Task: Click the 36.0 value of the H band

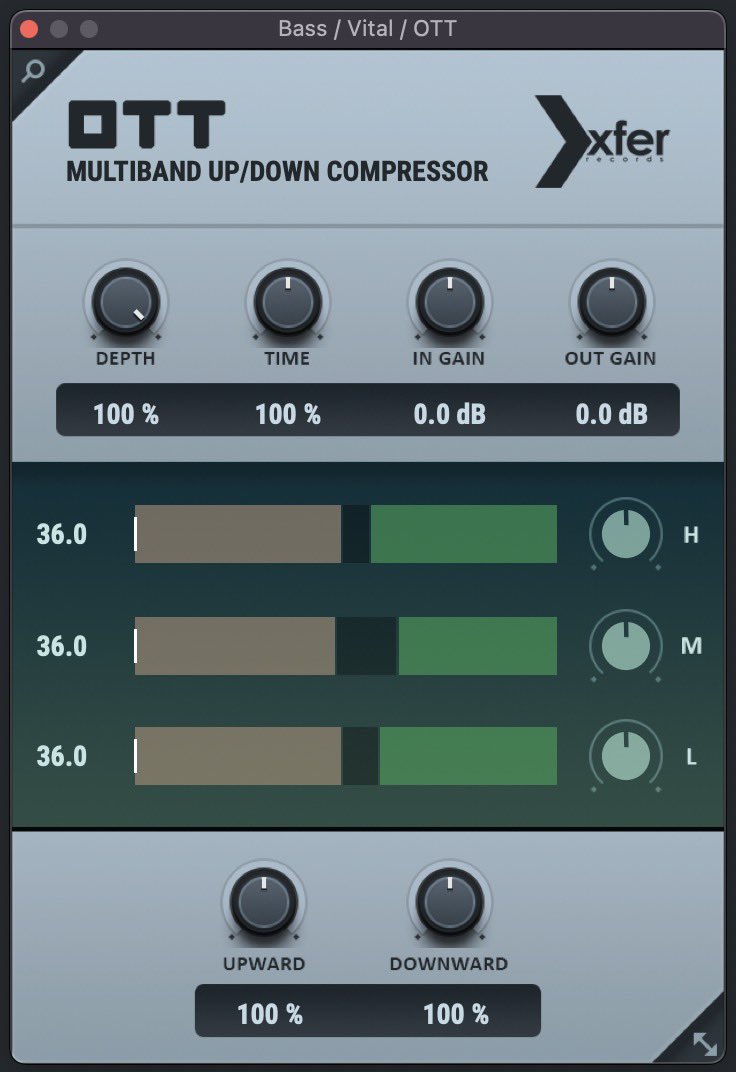Action: point(62,534)
